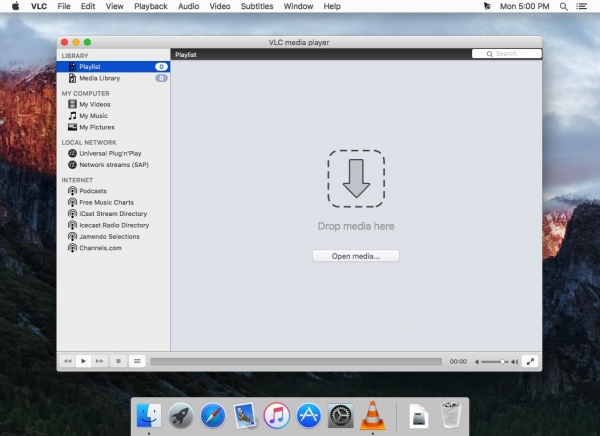Viewport: 600px width, 436px height.
Task: Open the Trash in the Dock
Action: click(451, 415)
